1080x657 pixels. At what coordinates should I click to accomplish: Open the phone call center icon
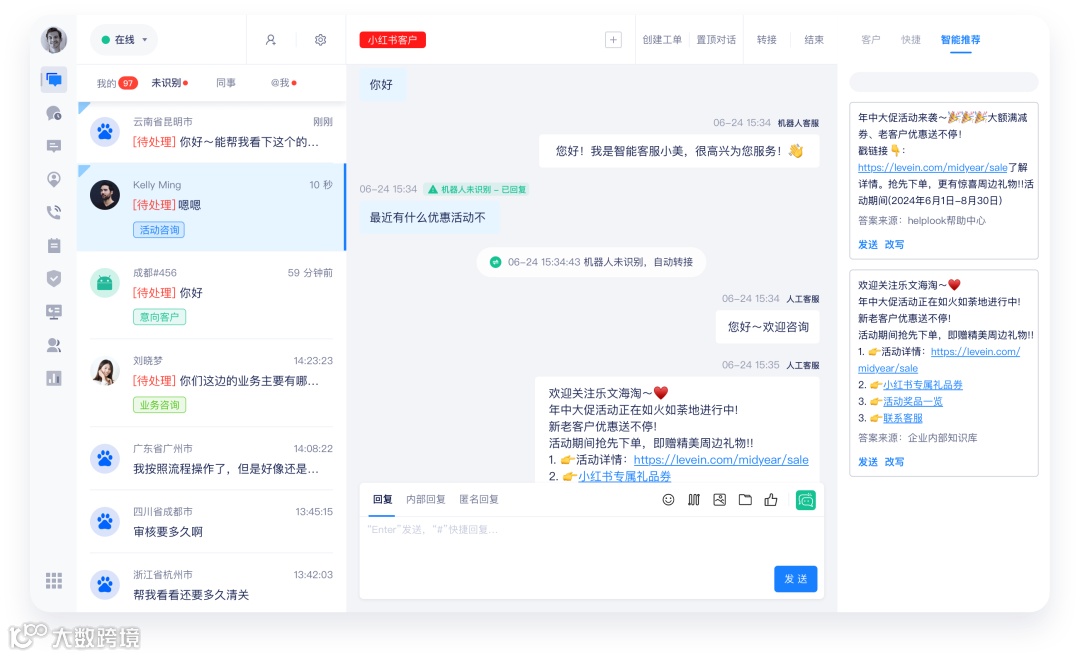point(54,212)
